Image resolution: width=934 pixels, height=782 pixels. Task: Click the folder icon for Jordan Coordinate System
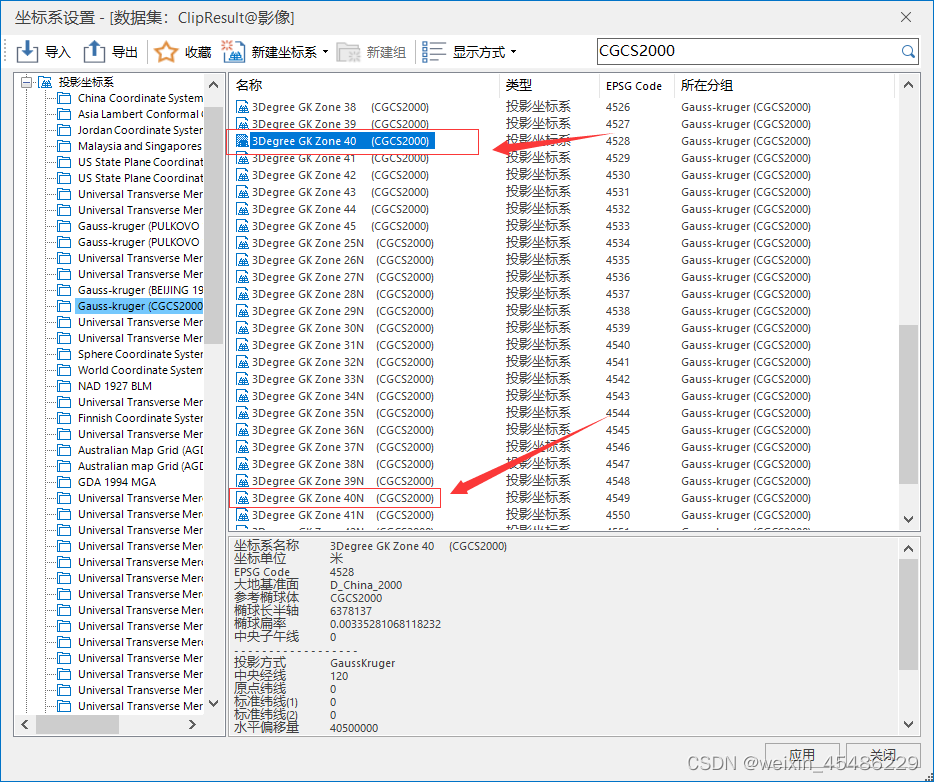coord(64,130)
